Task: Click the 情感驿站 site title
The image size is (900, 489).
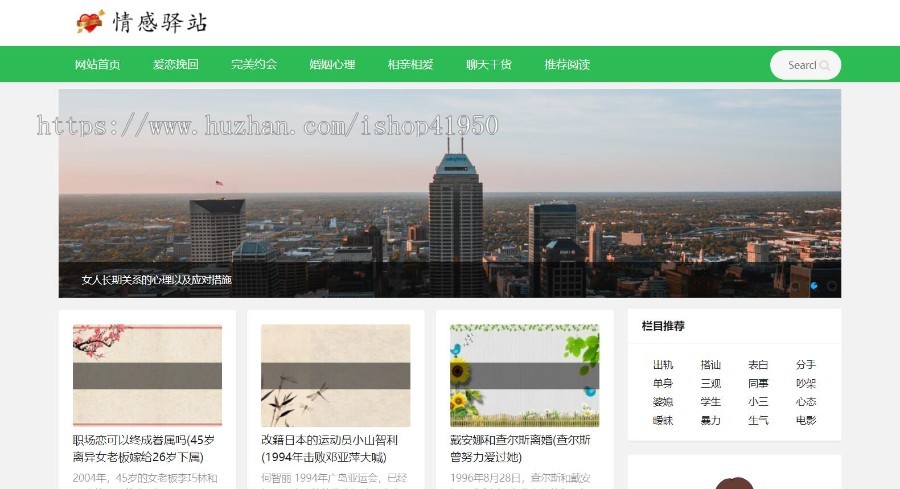Action: [160, 22]
